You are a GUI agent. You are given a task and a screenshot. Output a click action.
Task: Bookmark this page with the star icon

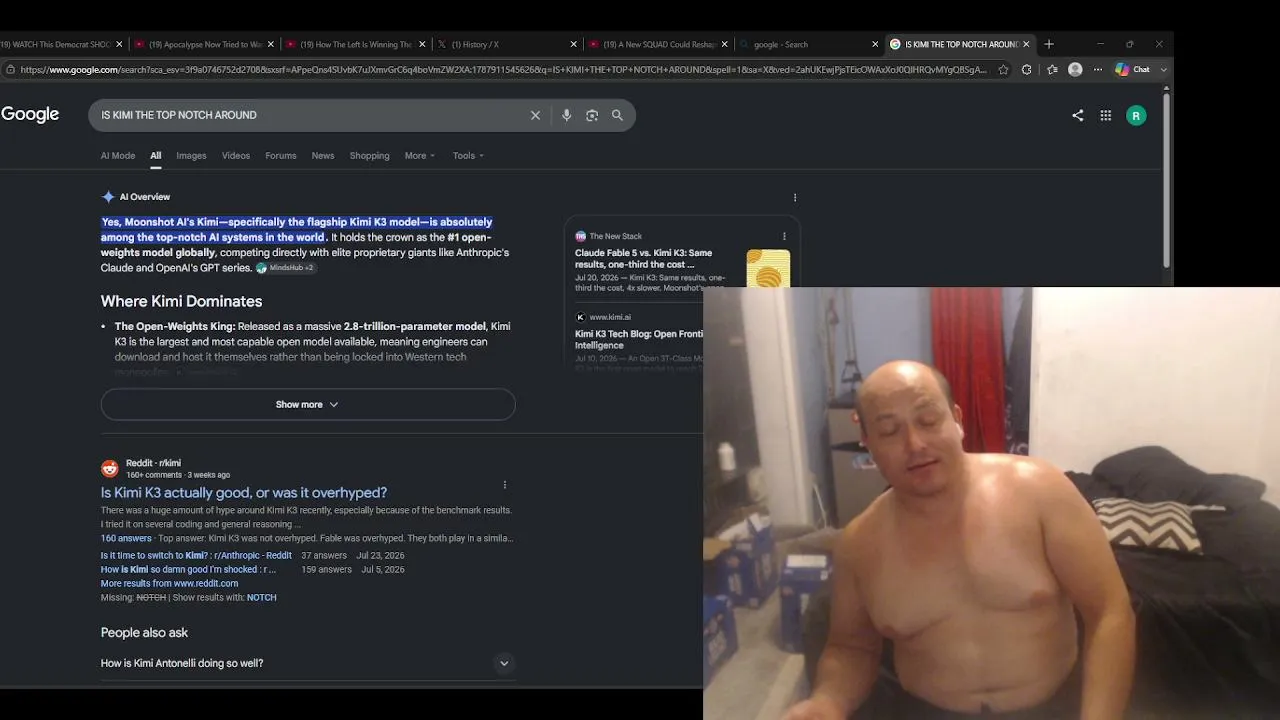point(1004,70)
